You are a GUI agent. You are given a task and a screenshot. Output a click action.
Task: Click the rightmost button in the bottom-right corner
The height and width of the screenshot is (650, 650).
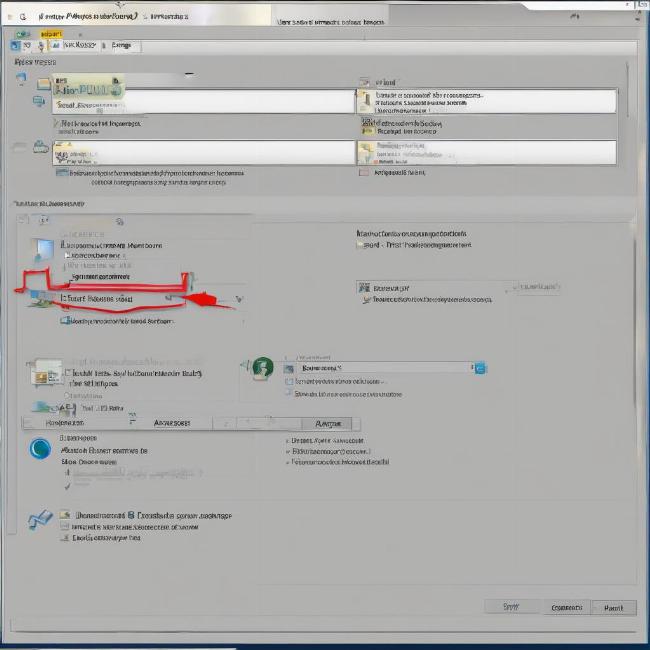tap(614, 608)
